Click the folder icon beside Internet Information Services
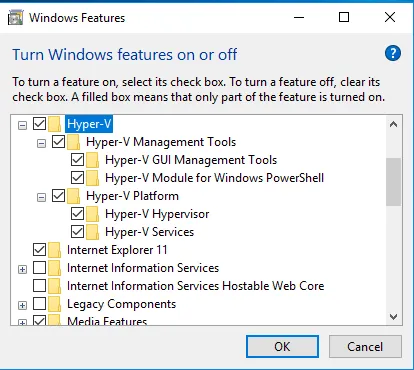 (x=55, y=268)
